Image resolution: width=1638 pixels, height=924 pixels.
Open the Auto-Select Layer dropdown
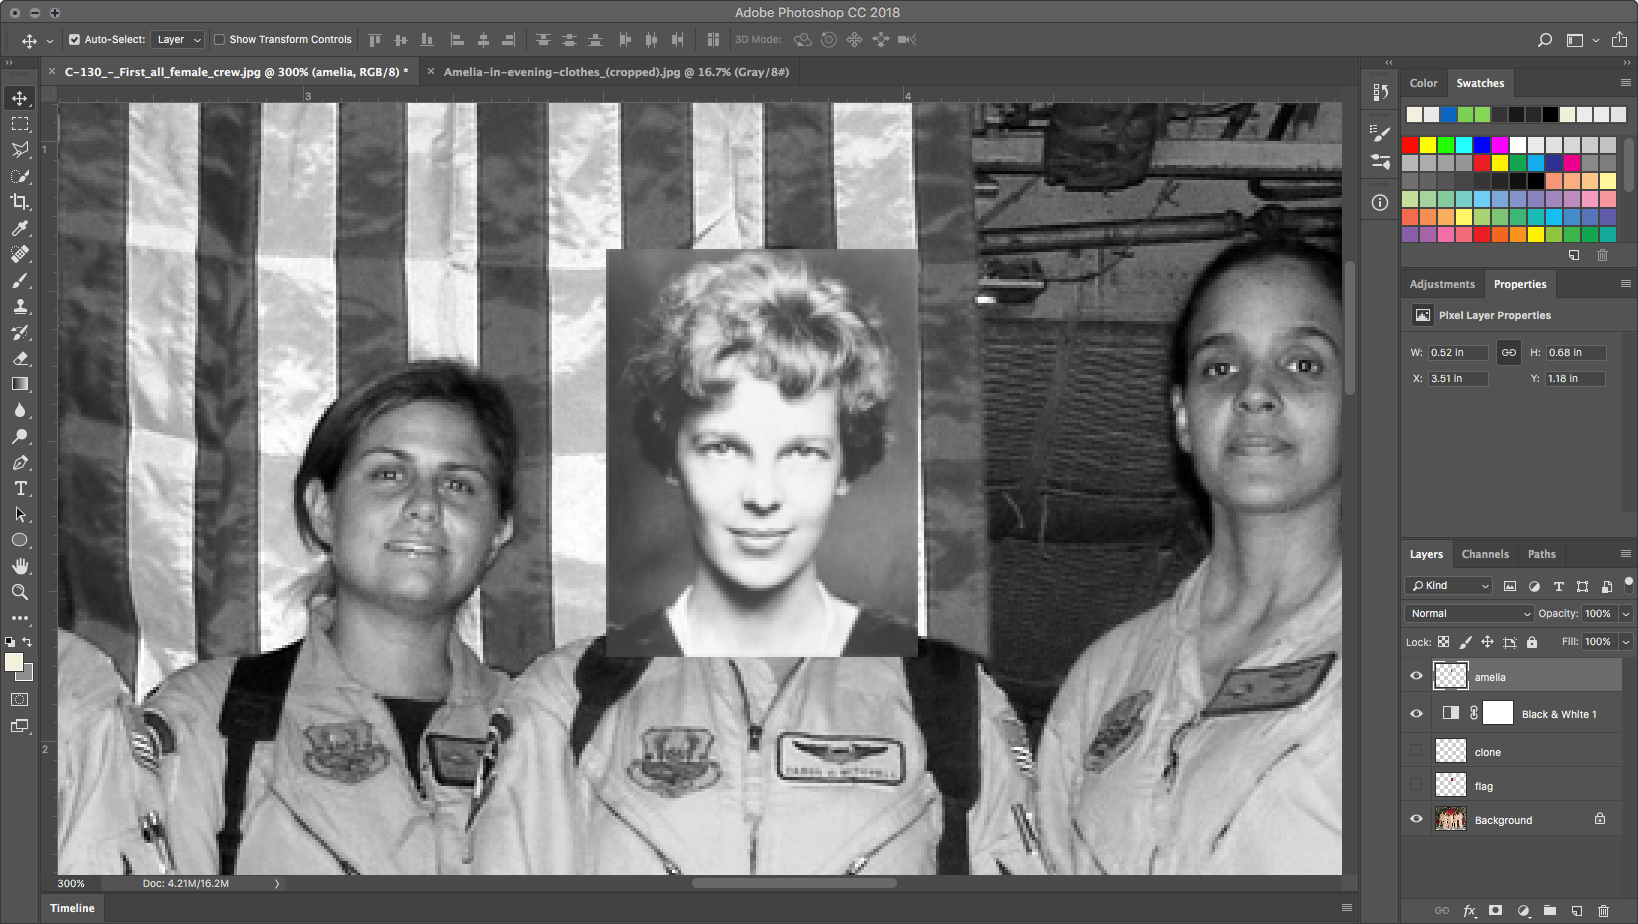click(178, 40)
